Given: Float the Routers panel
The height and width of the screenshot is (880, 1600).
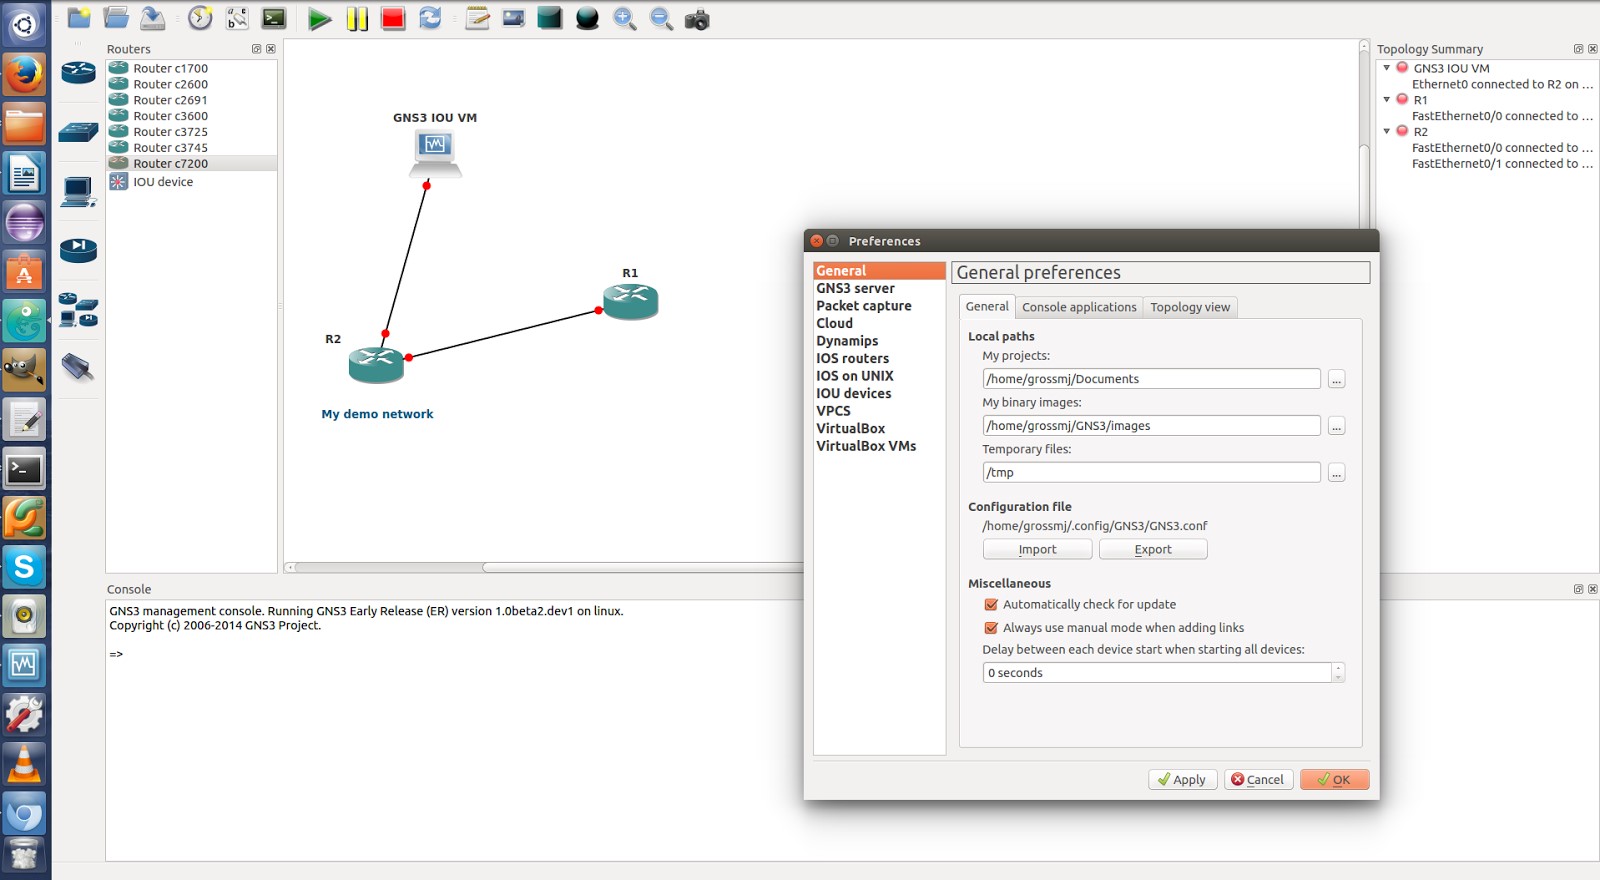Looking at the screenshot, I should (x=256, y=49).
